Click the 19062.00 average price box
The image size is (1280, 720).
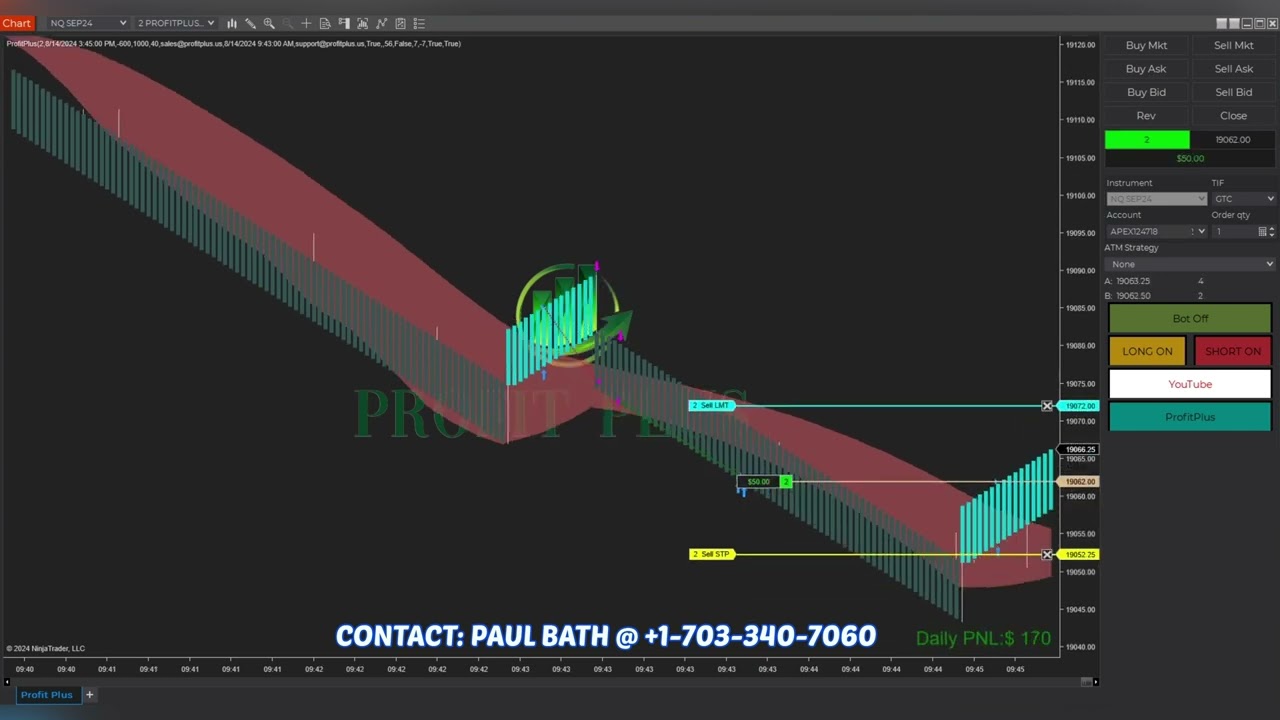tap(1233, 140)
